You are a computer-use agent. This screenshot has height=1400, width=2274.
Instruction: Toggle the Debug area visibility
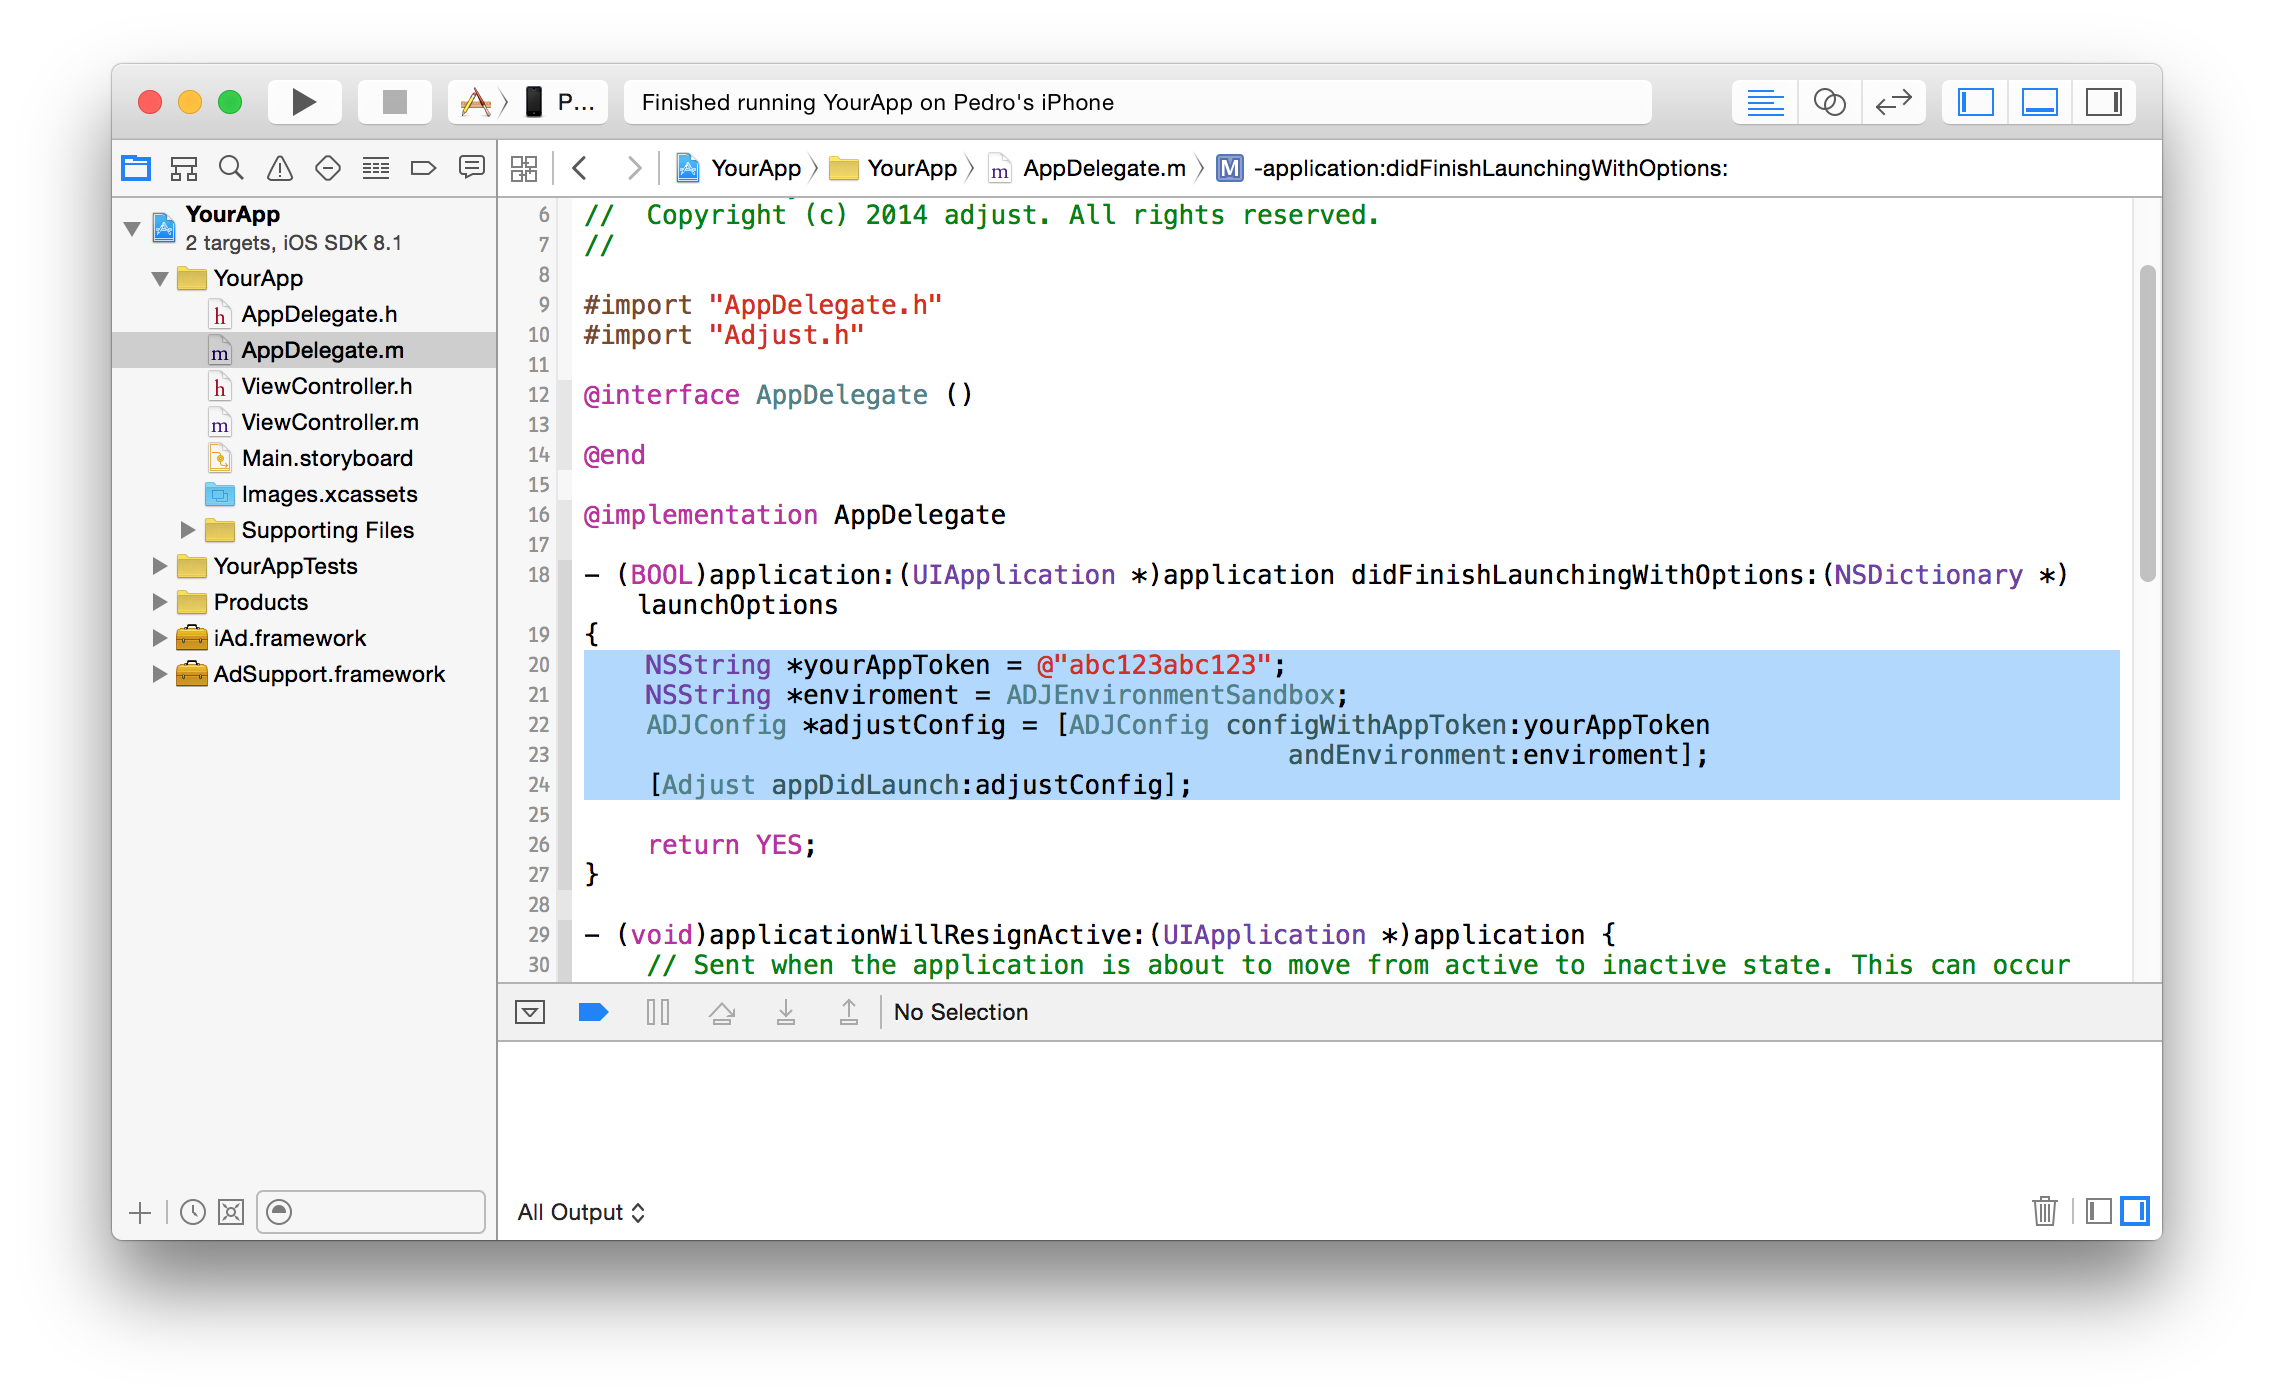pos(2039,102)
